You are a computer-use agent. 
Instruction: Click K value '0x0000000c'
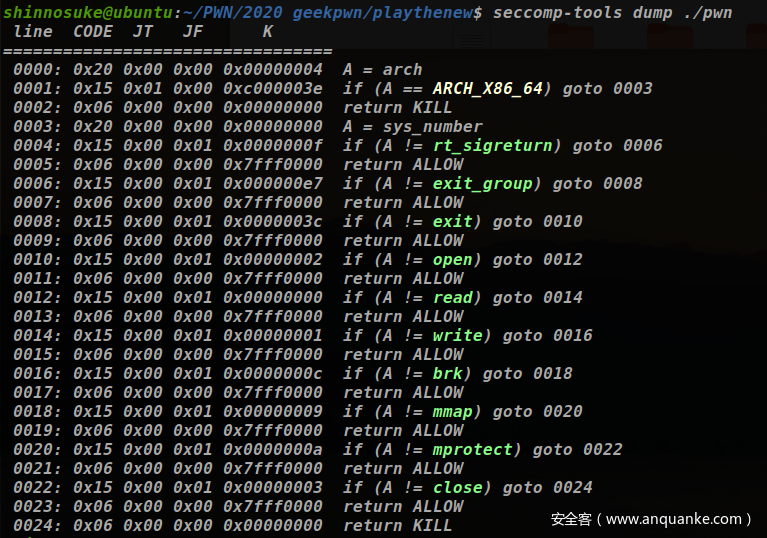tap(272, 374)
